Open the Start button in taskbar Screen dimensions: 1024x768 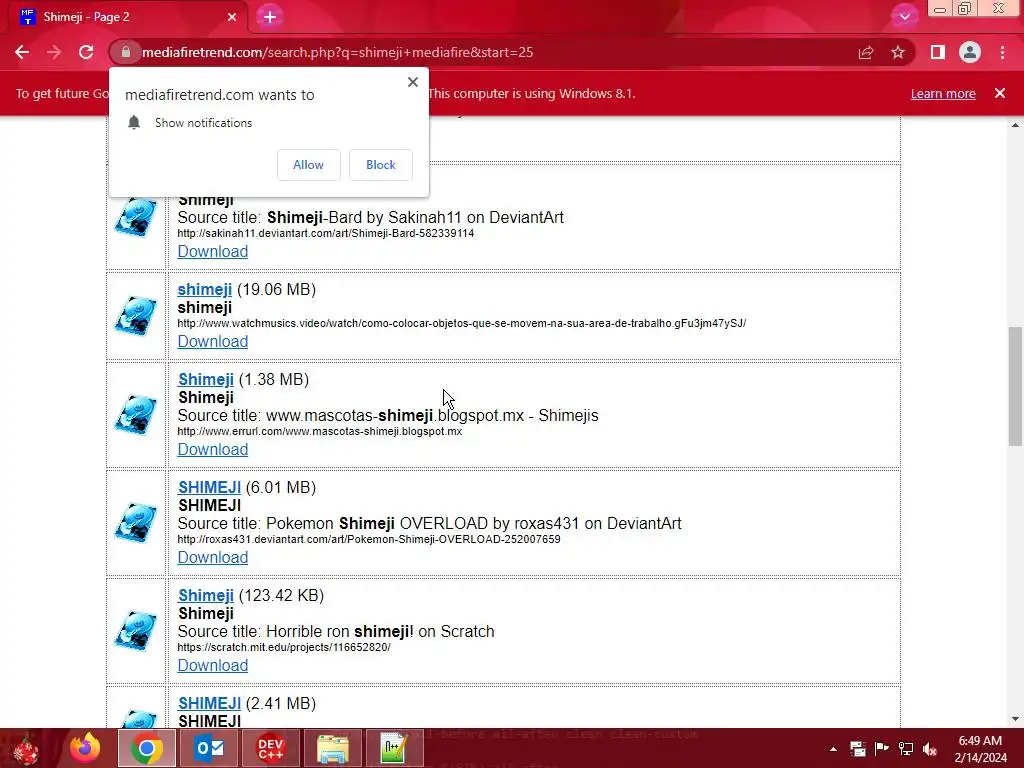click(x=26, y=748)
